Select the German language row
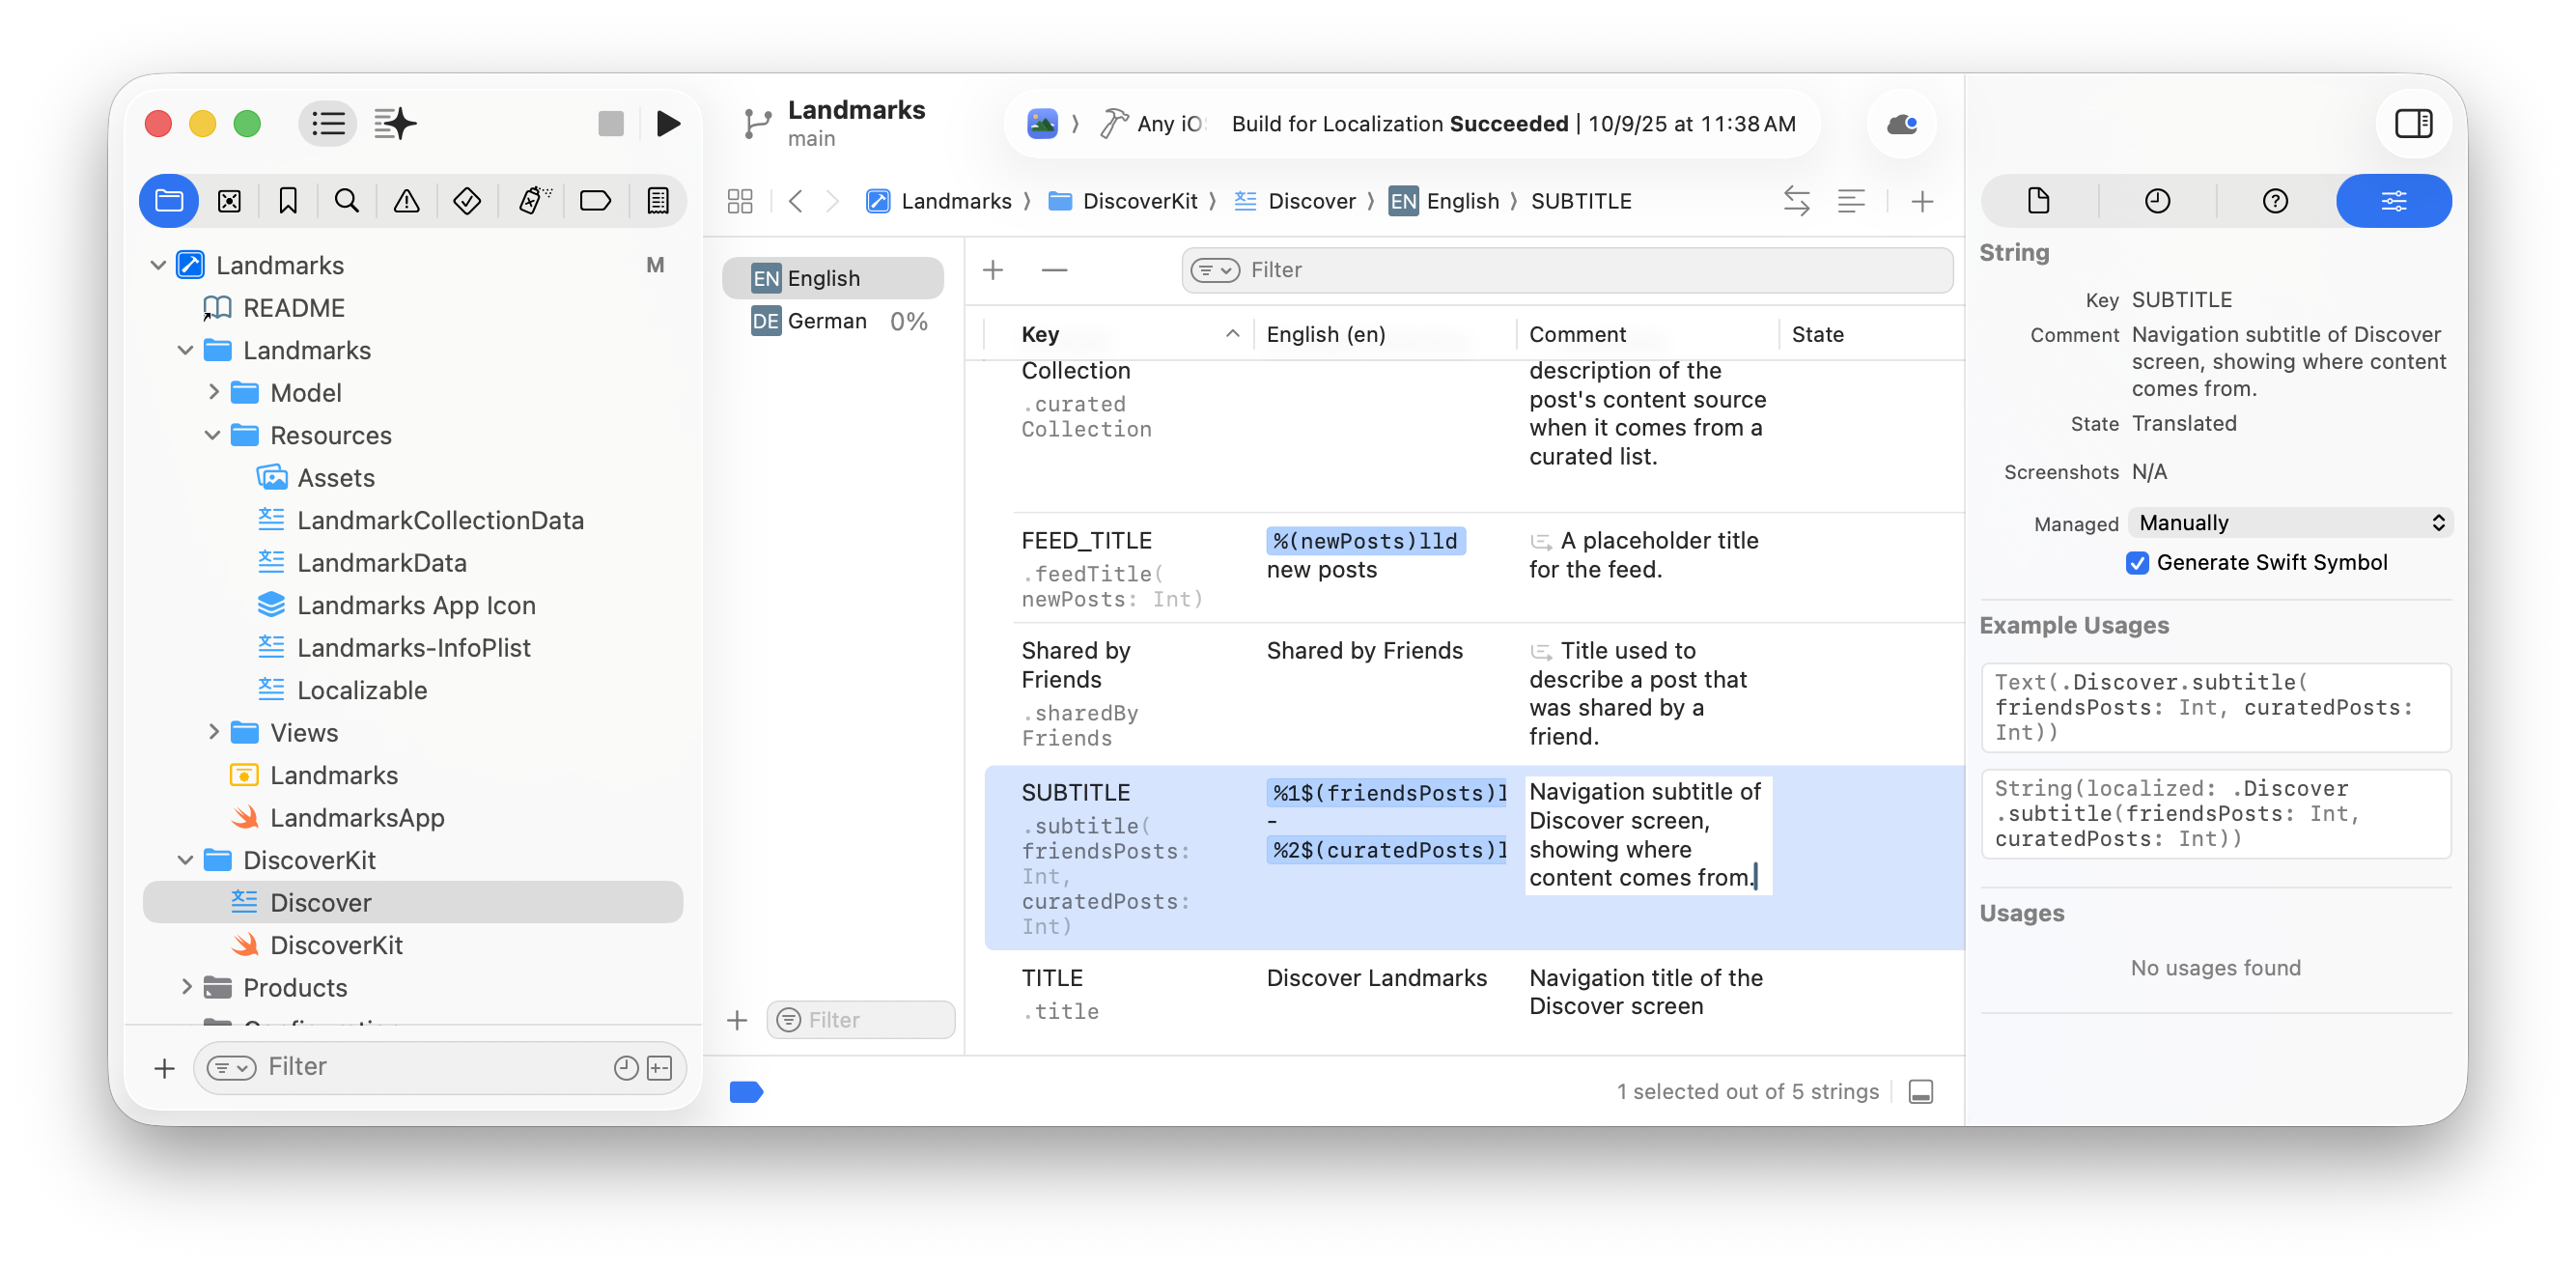2576x1269 pixels. pos(833,321)
